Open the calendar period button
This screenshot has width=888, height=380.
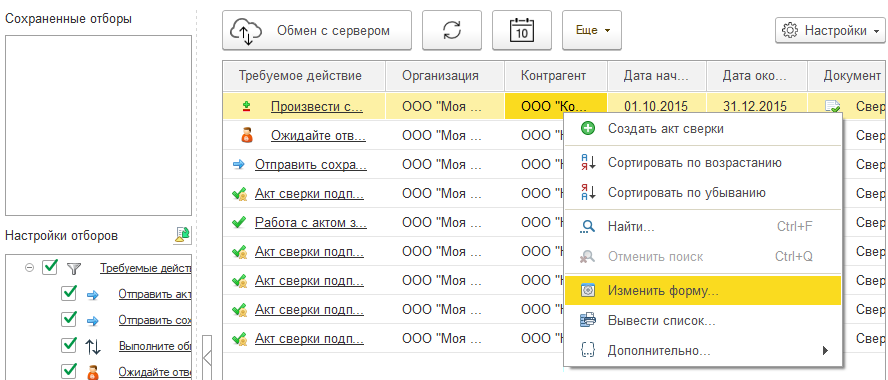[x=522, y=31]
